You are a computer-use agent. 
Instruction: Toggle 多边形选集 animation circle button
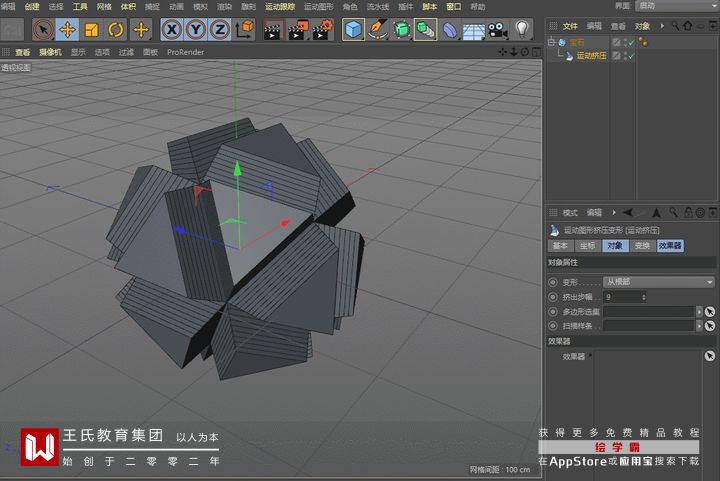point(553,312)
